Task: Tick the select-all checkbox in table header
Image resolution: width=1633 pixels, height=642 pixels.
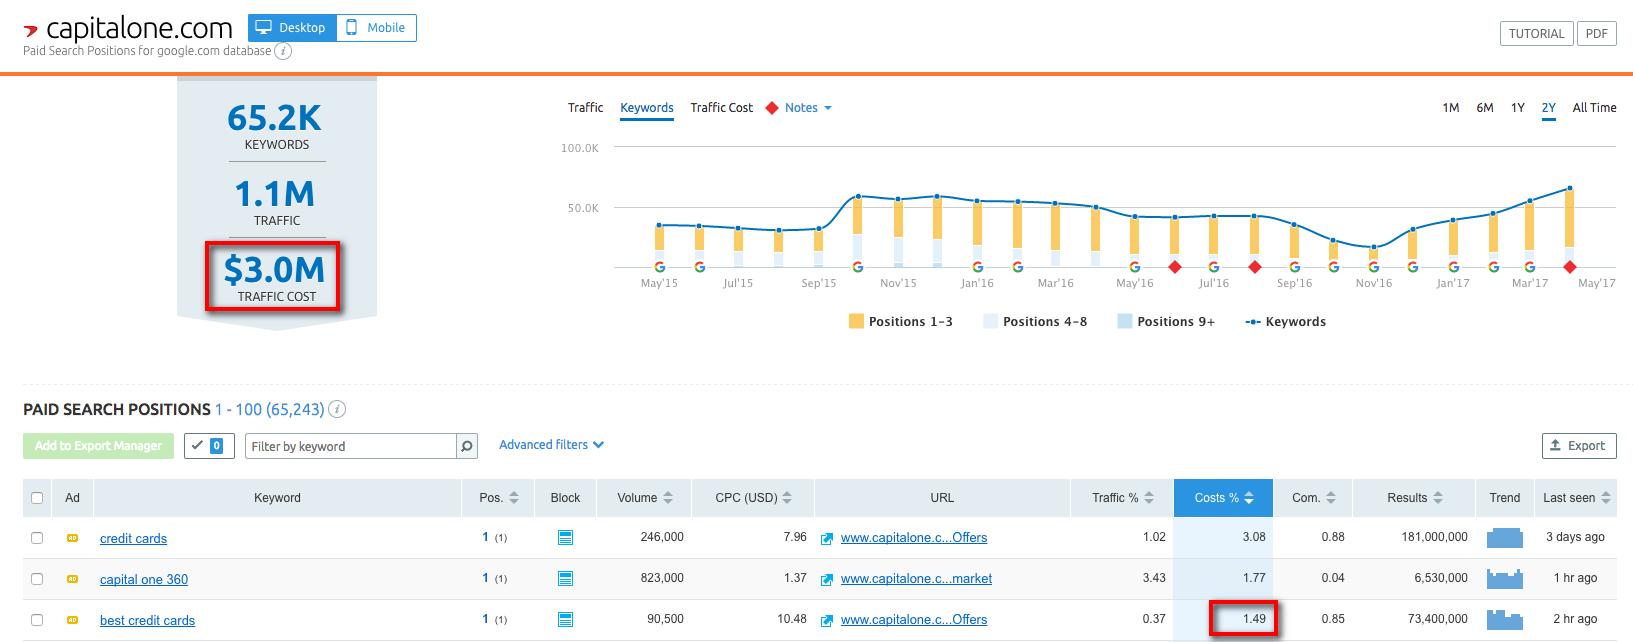Action: coord(37,498)
